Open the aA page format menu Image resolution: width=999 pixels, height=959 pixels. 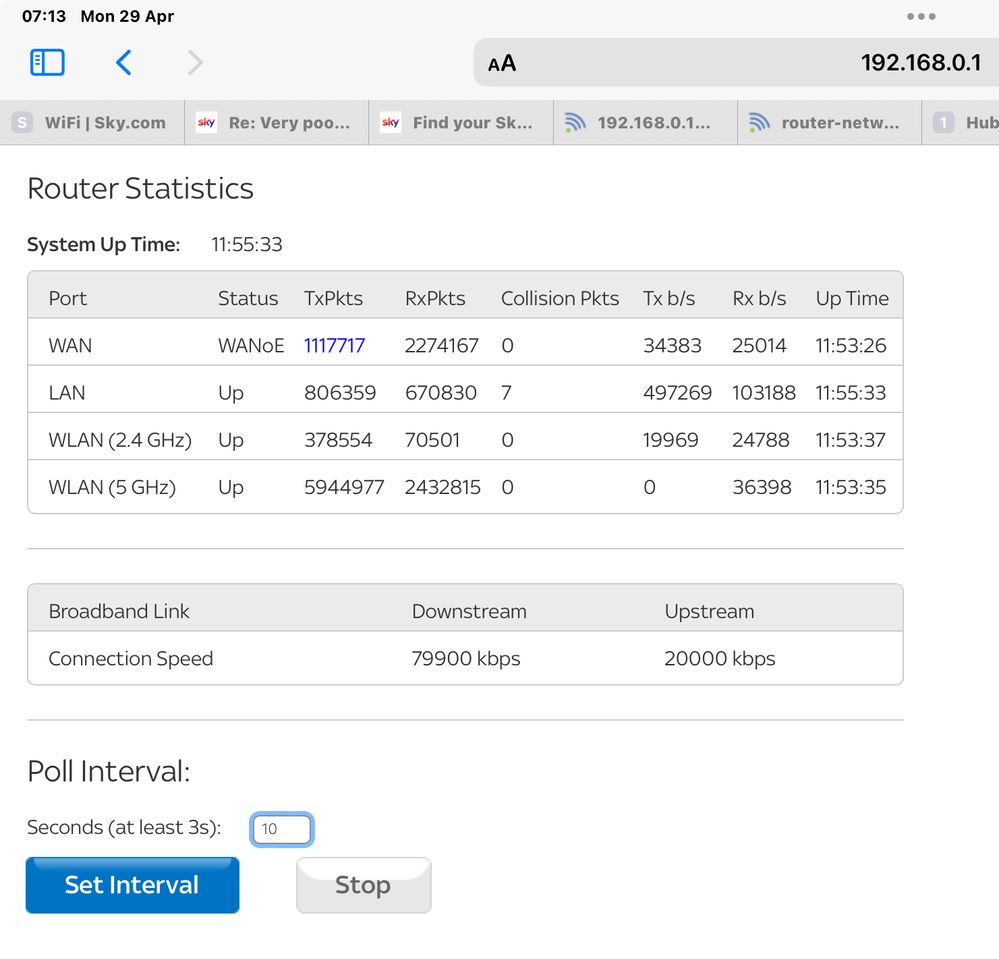pyautogui.click(x=502, y=64)
